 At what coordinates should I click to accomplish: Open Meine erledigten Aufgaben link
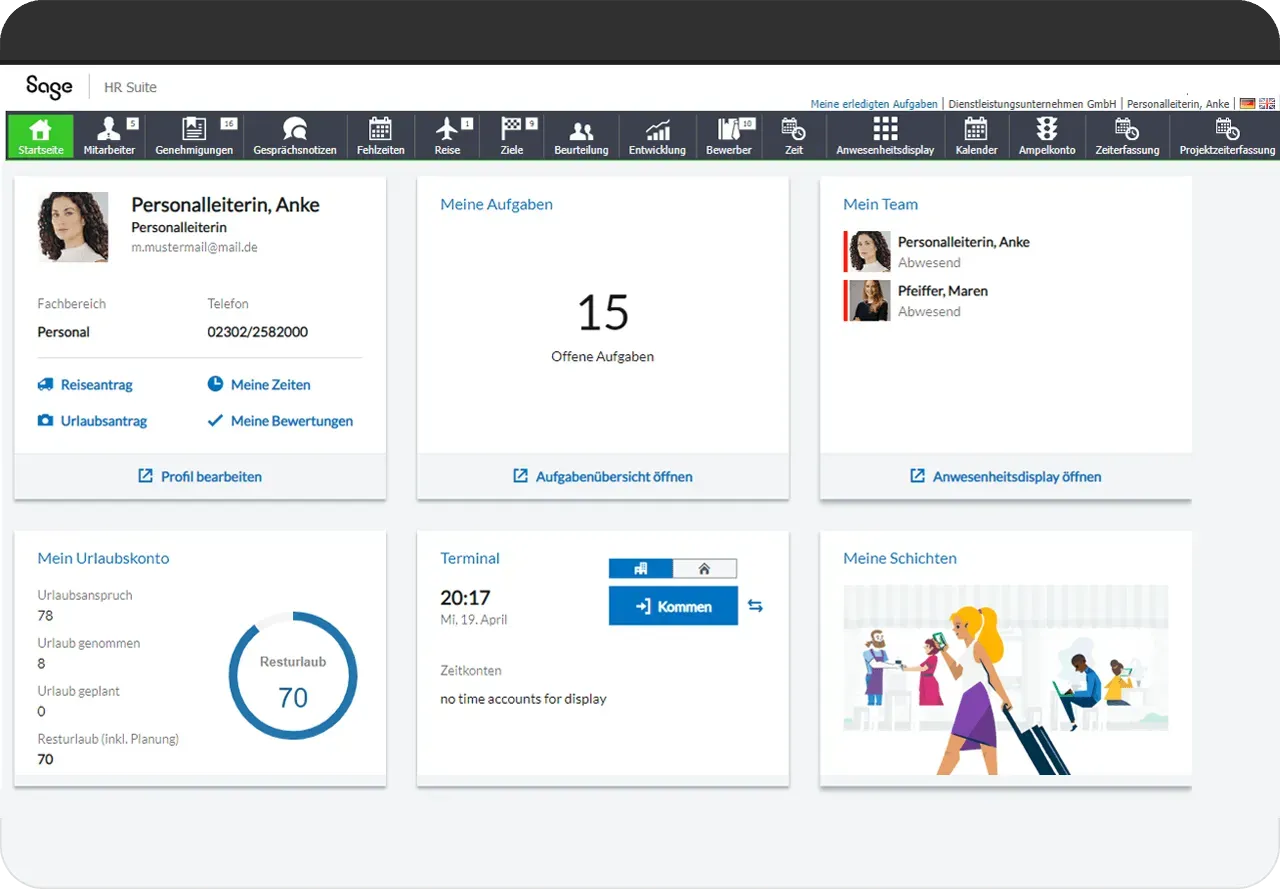[x=874, y=104]
